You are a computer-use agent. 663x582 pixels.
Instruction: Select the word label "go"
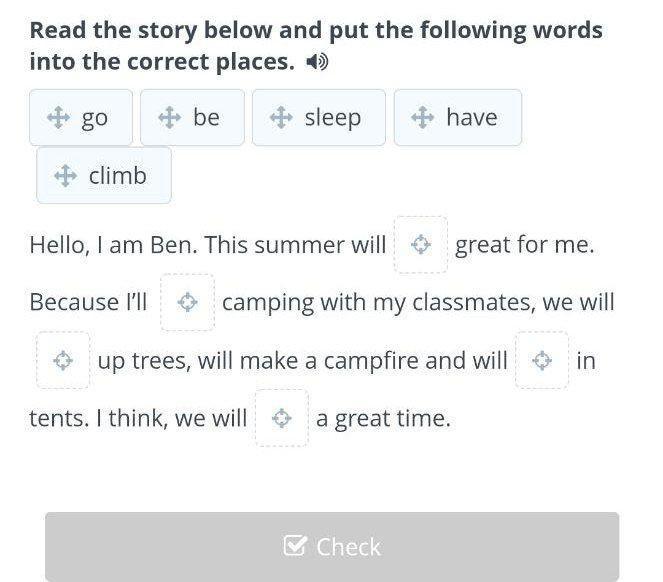click(95, 118)
